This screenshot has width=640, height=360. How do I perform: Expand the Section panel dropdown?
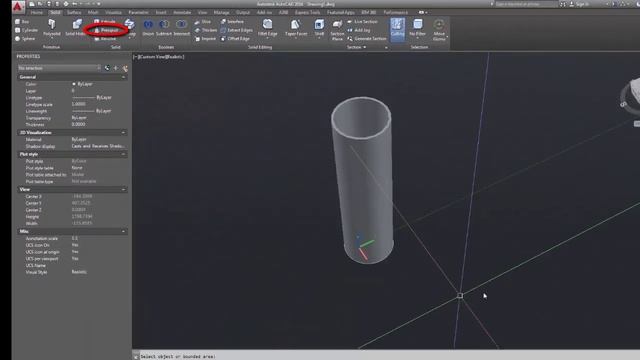pos(356,47)
